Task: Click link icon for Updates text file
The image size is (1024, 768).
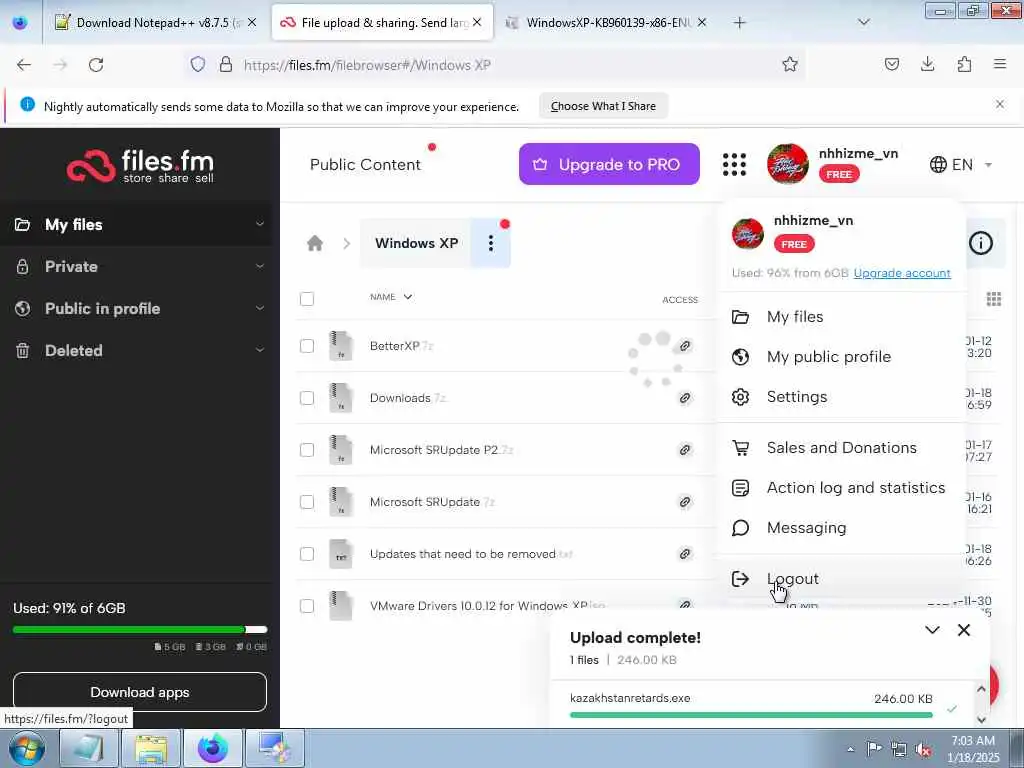Action: (x=684, y=554)
